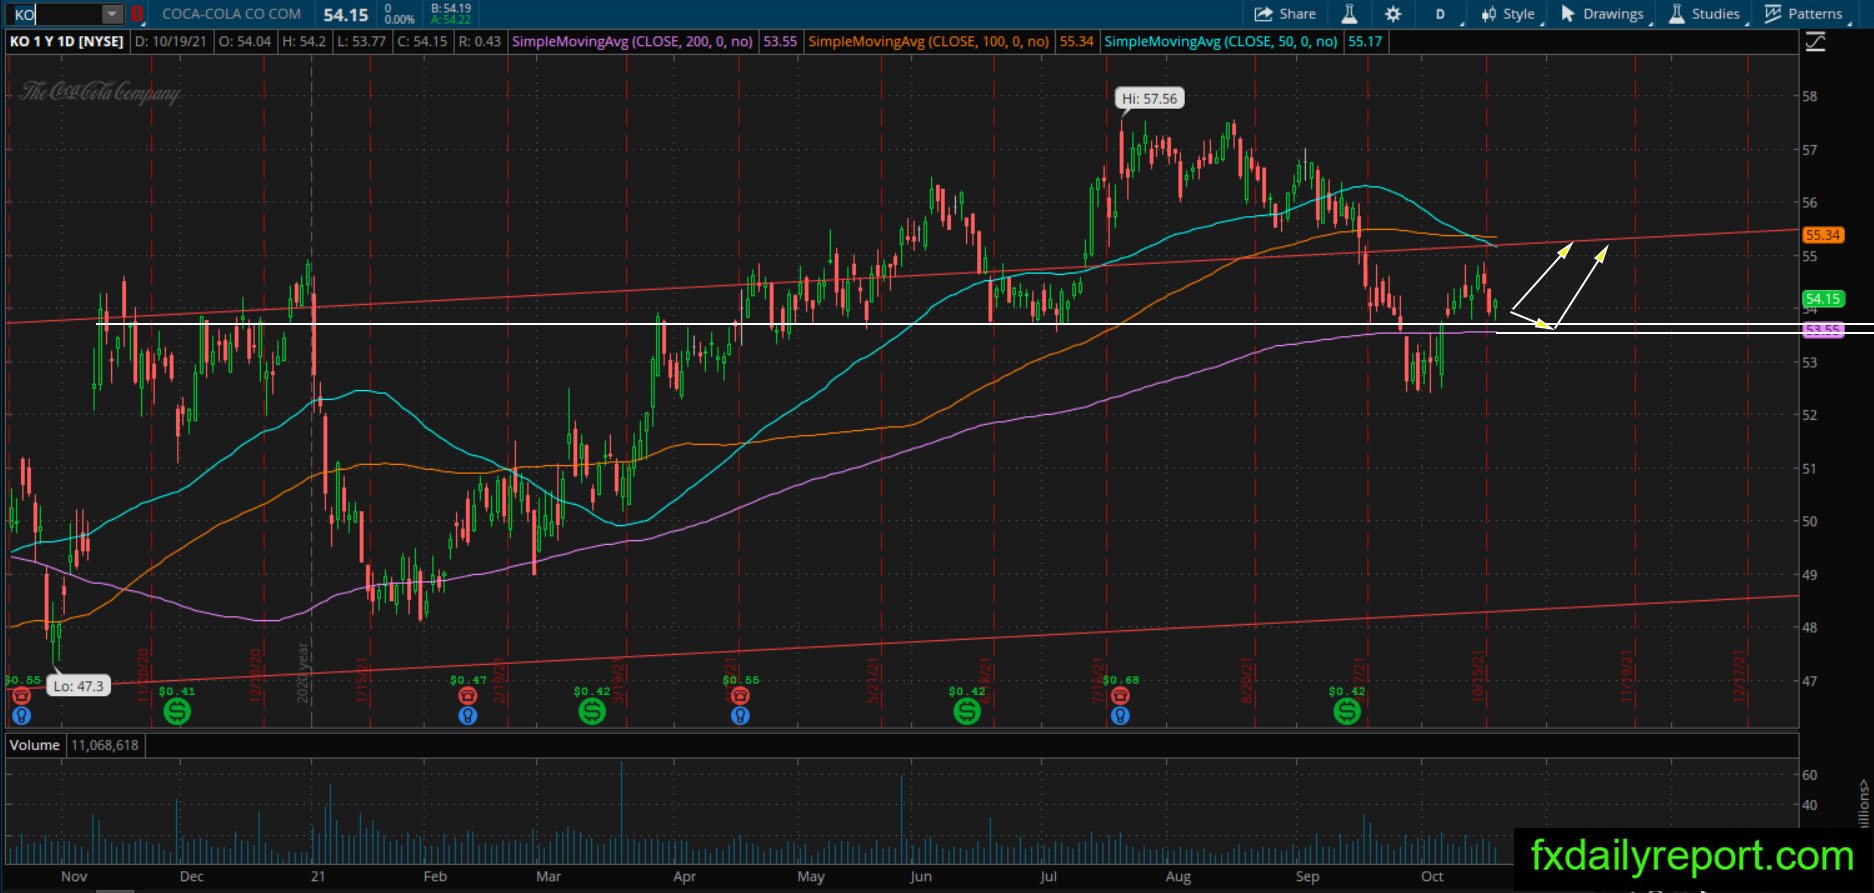Open the Patterns menu

click(x=1806, y=14)
